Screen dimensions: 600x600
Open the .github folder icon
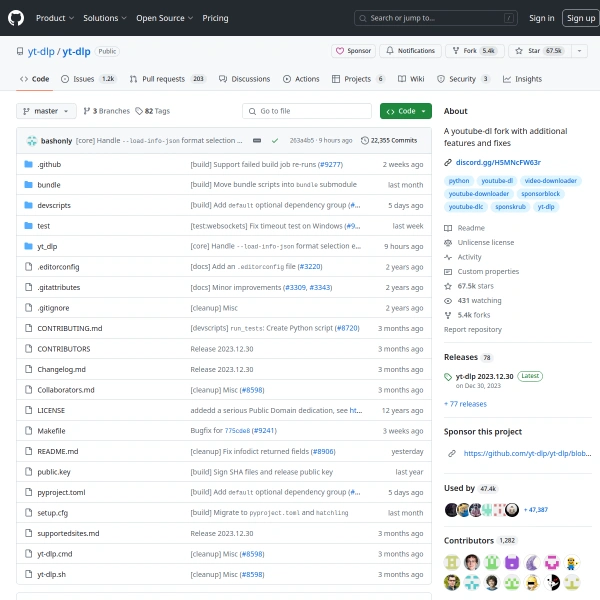pyautogui.click(x=28, y=164)
